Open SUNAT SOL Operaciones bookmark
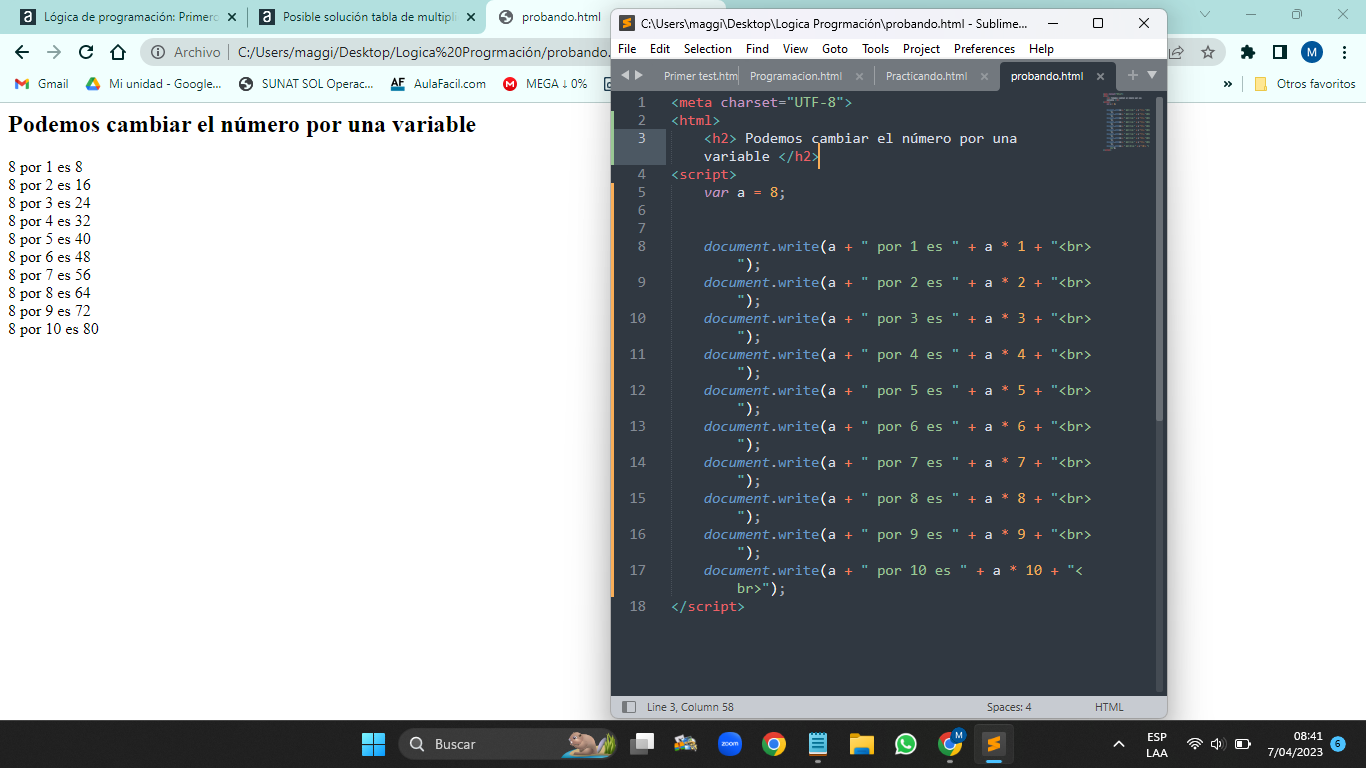This screenshot has height=768, width=1366. (x=305, y=84)
